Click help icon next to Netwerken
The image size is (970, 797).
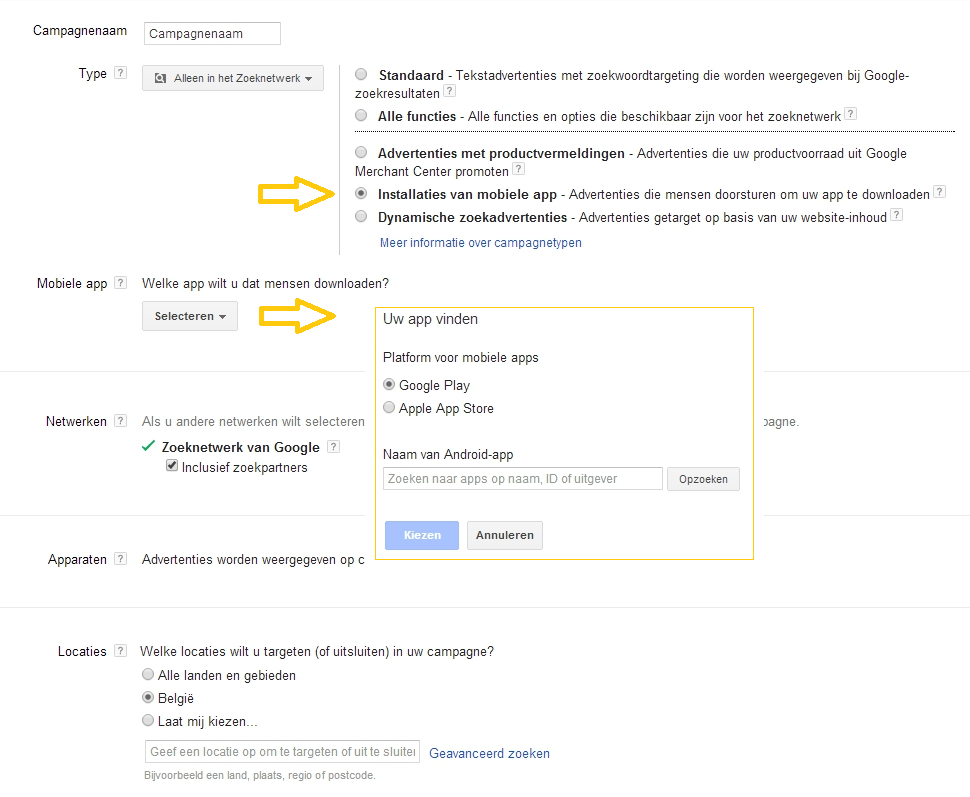[x=121, y=420]
